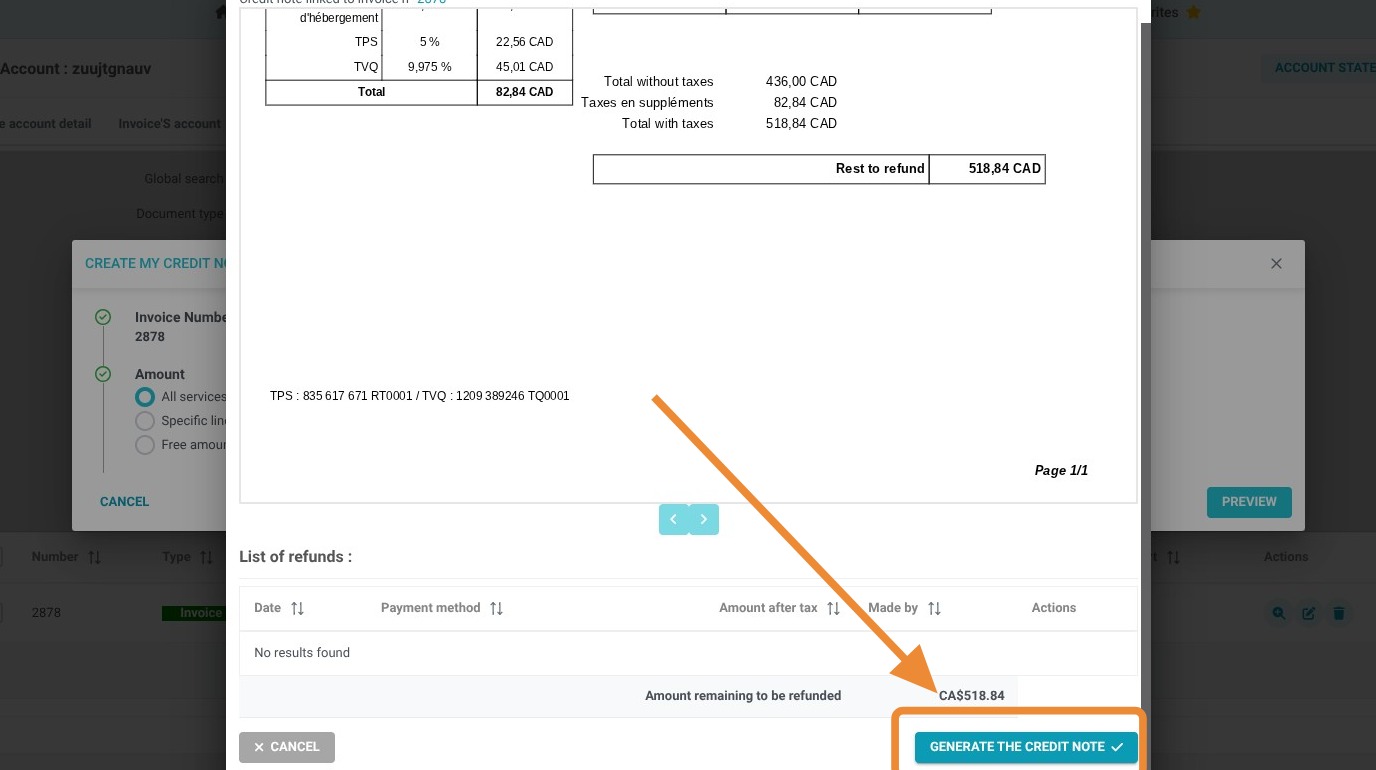Click CANCEL in the credit note wizard
Screen dimensions: 1376x770
[125, 502]
